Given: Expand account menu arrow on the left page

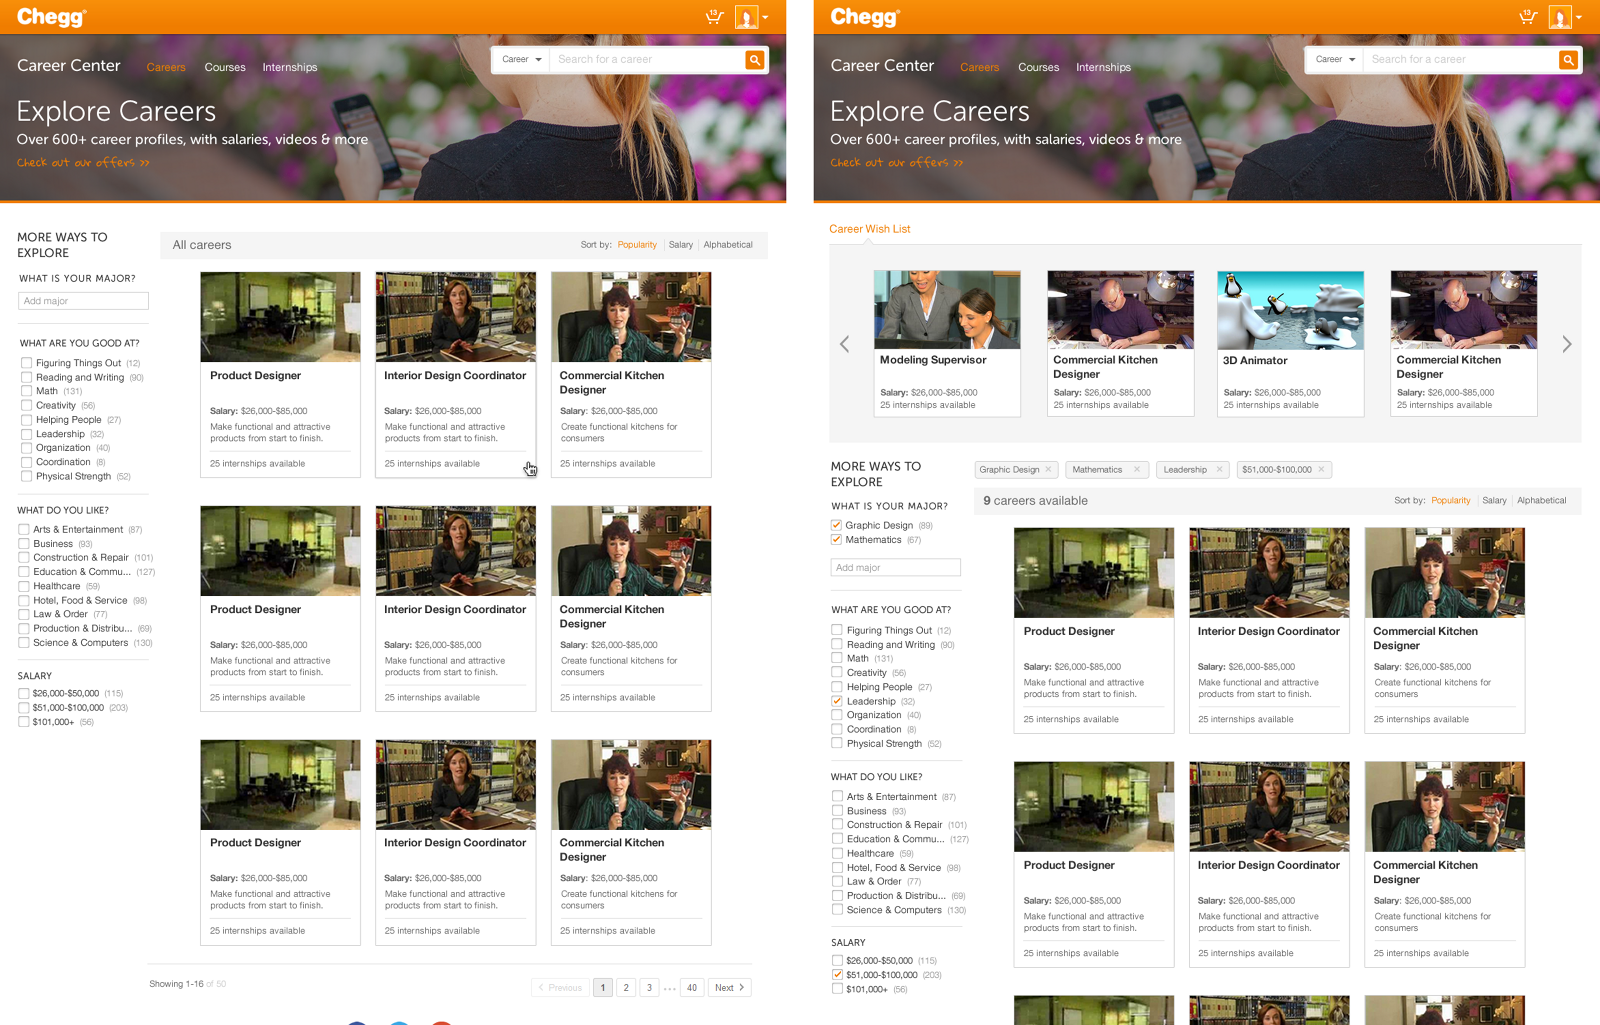Looking at the screenshot, I should pos(765,17).
